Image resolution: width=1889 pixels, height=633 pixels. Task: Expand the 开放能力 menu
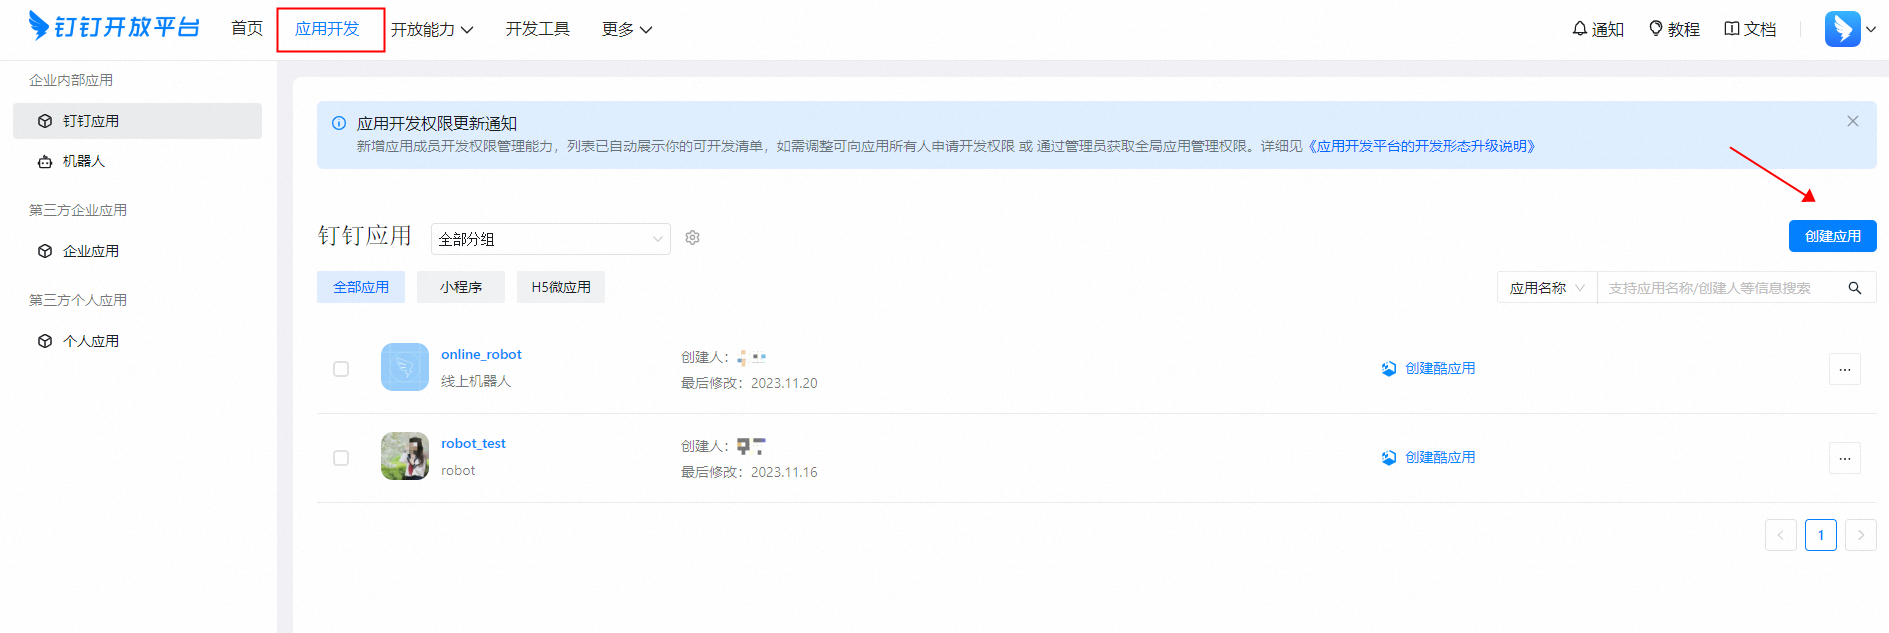432,29
